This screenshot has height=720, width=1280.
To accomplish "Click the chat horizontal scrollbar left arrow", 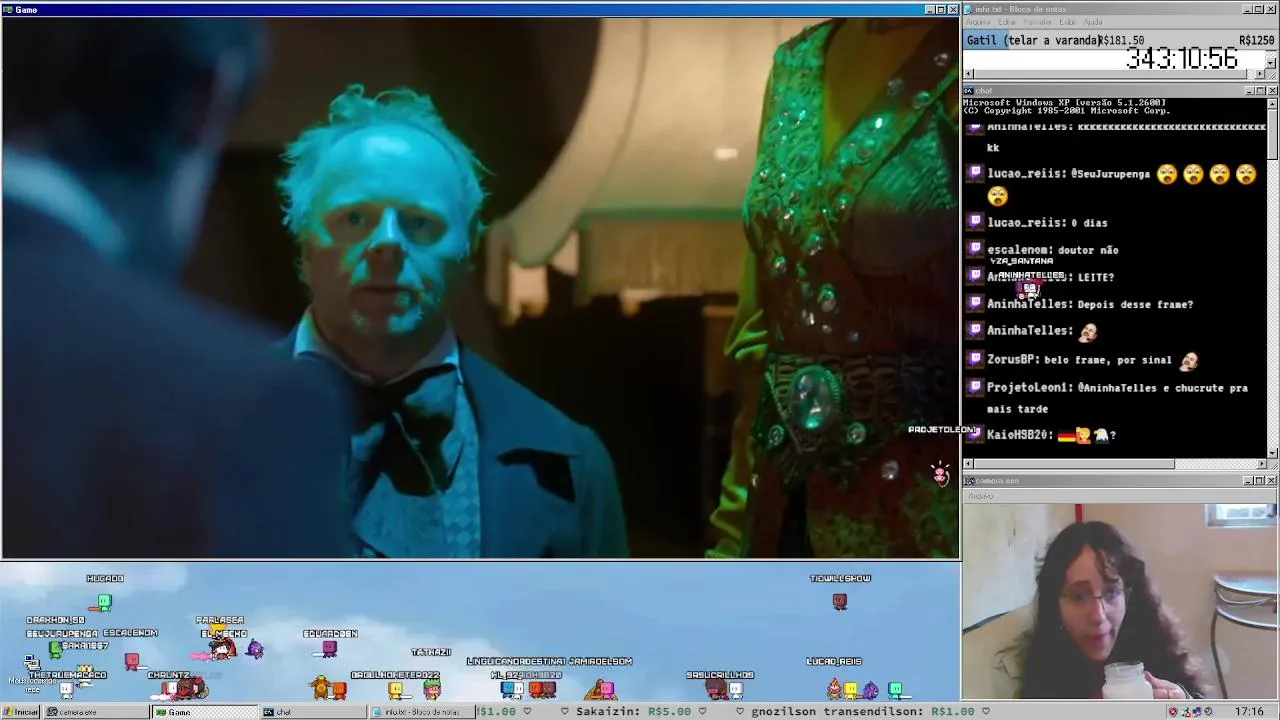I will 968,464.
